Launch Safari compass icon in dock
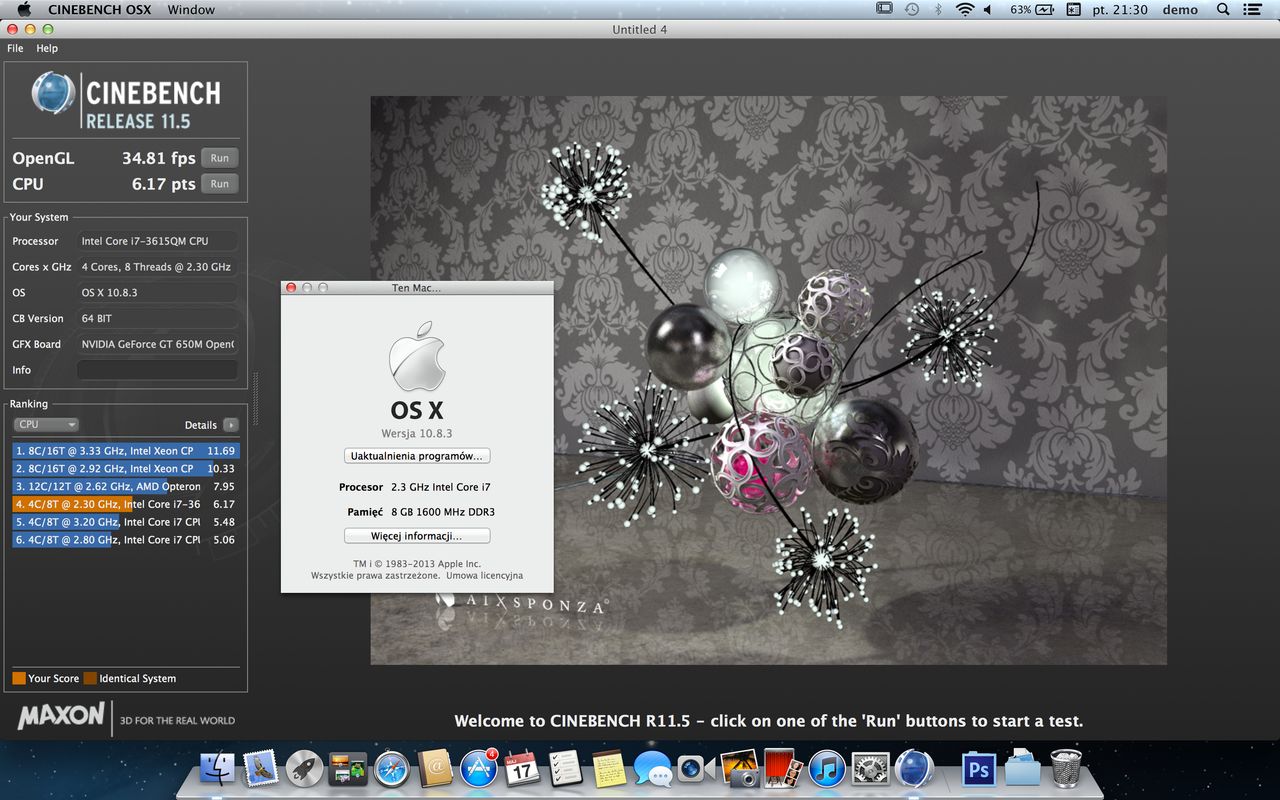Screen dimensions: 1280x800 coord(391,768)
